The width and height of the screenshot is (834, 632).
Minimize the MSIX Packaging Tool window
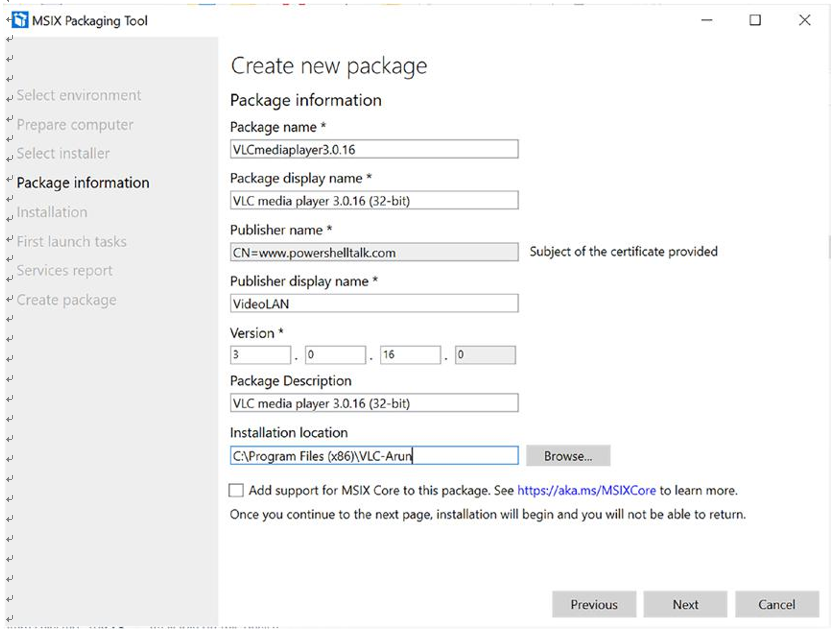(706, 20)
